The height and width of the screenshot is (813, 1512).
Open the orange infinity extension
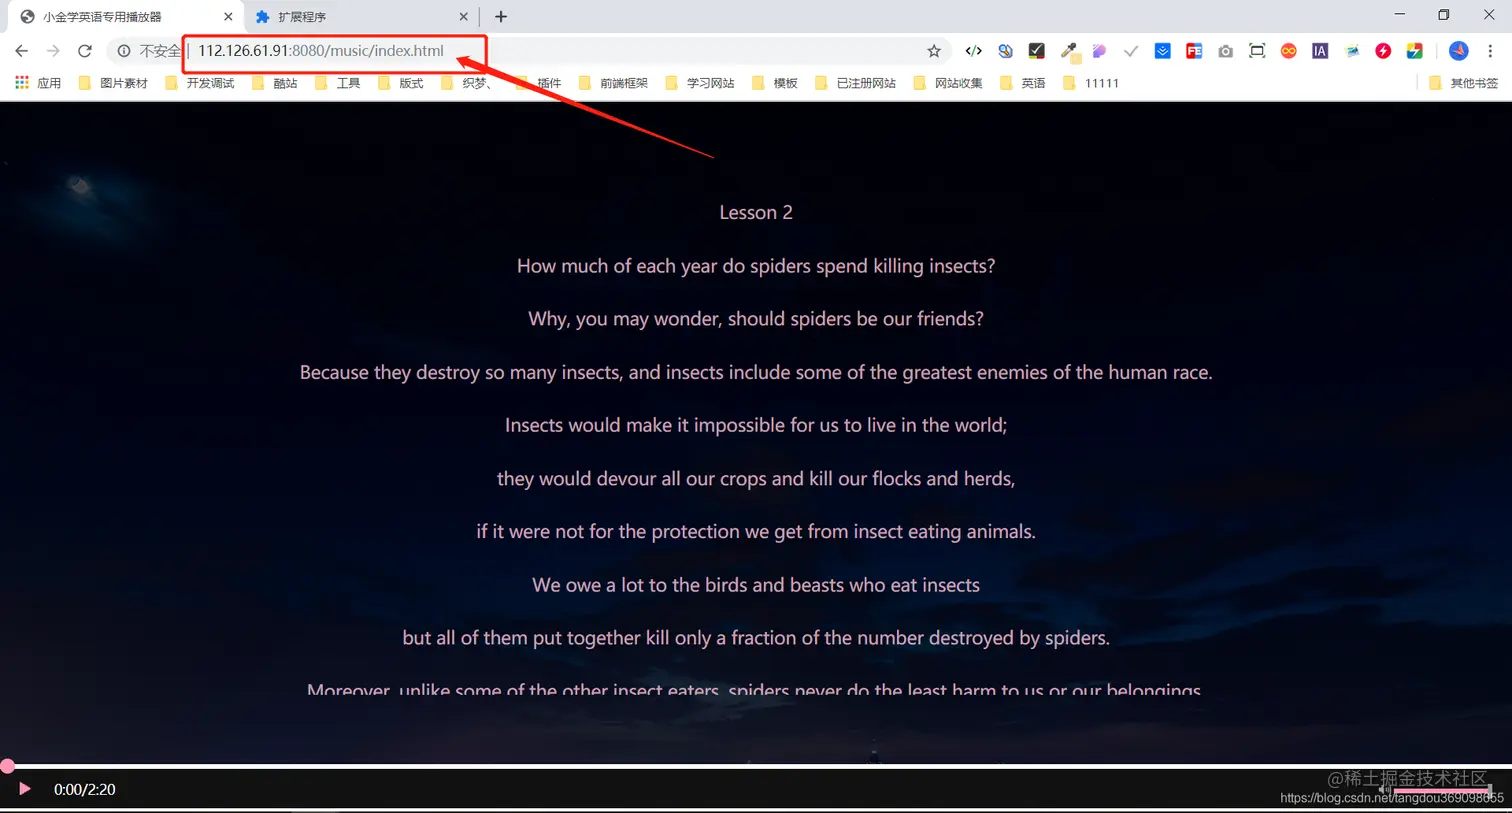click(1289, 51)
